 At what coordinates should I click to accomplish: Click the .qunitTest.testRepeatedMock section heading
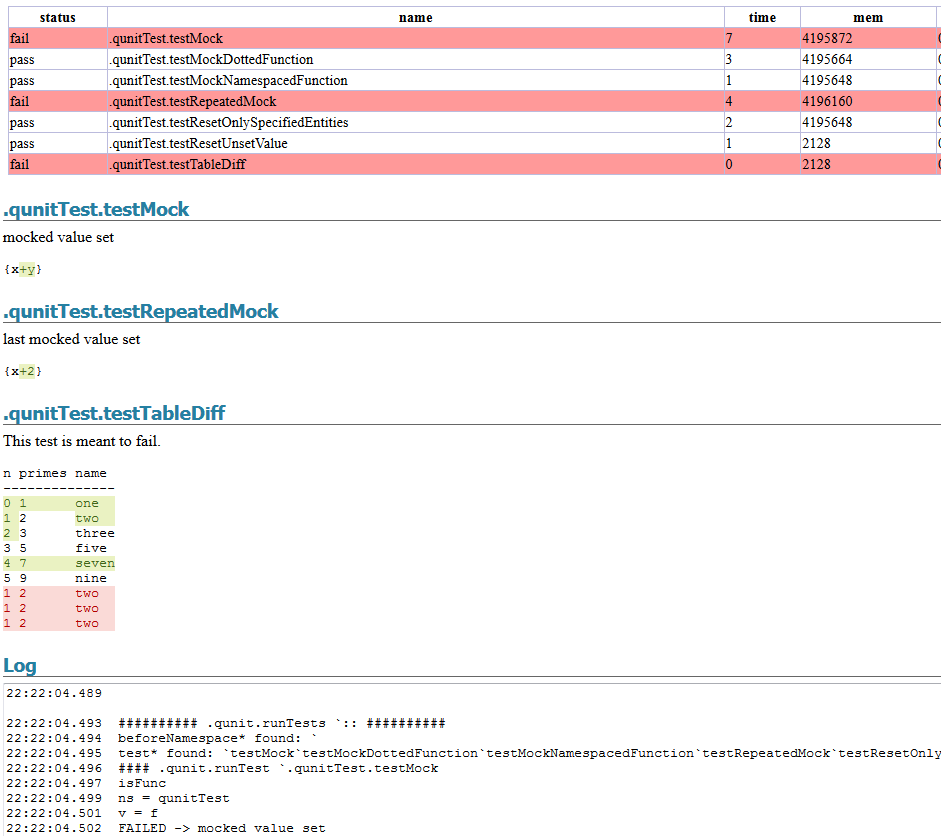[141, 311]
